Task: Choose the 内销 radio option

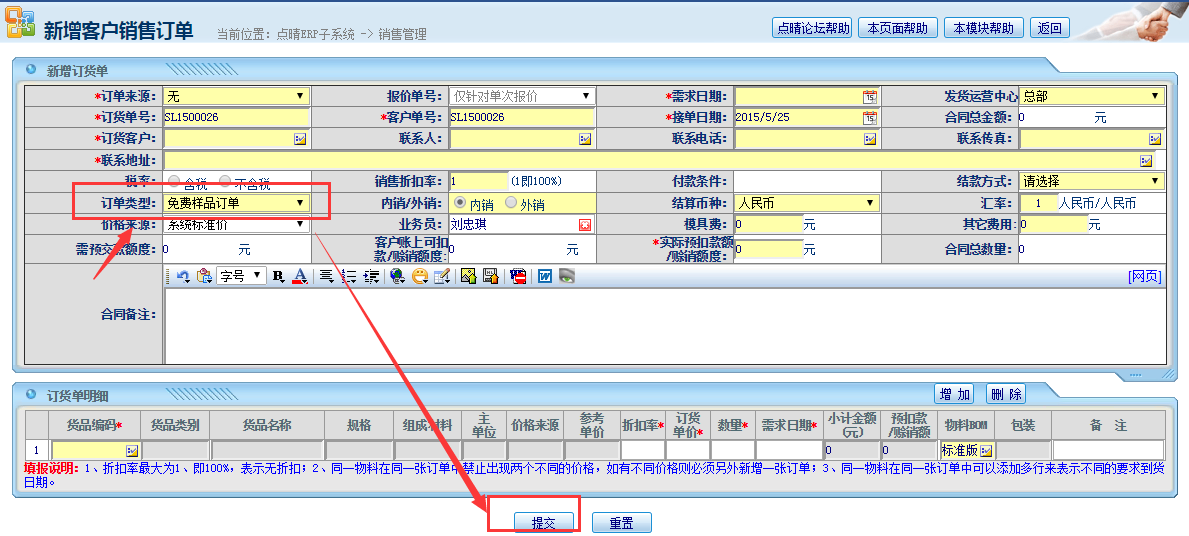Action: pos(460,203)
